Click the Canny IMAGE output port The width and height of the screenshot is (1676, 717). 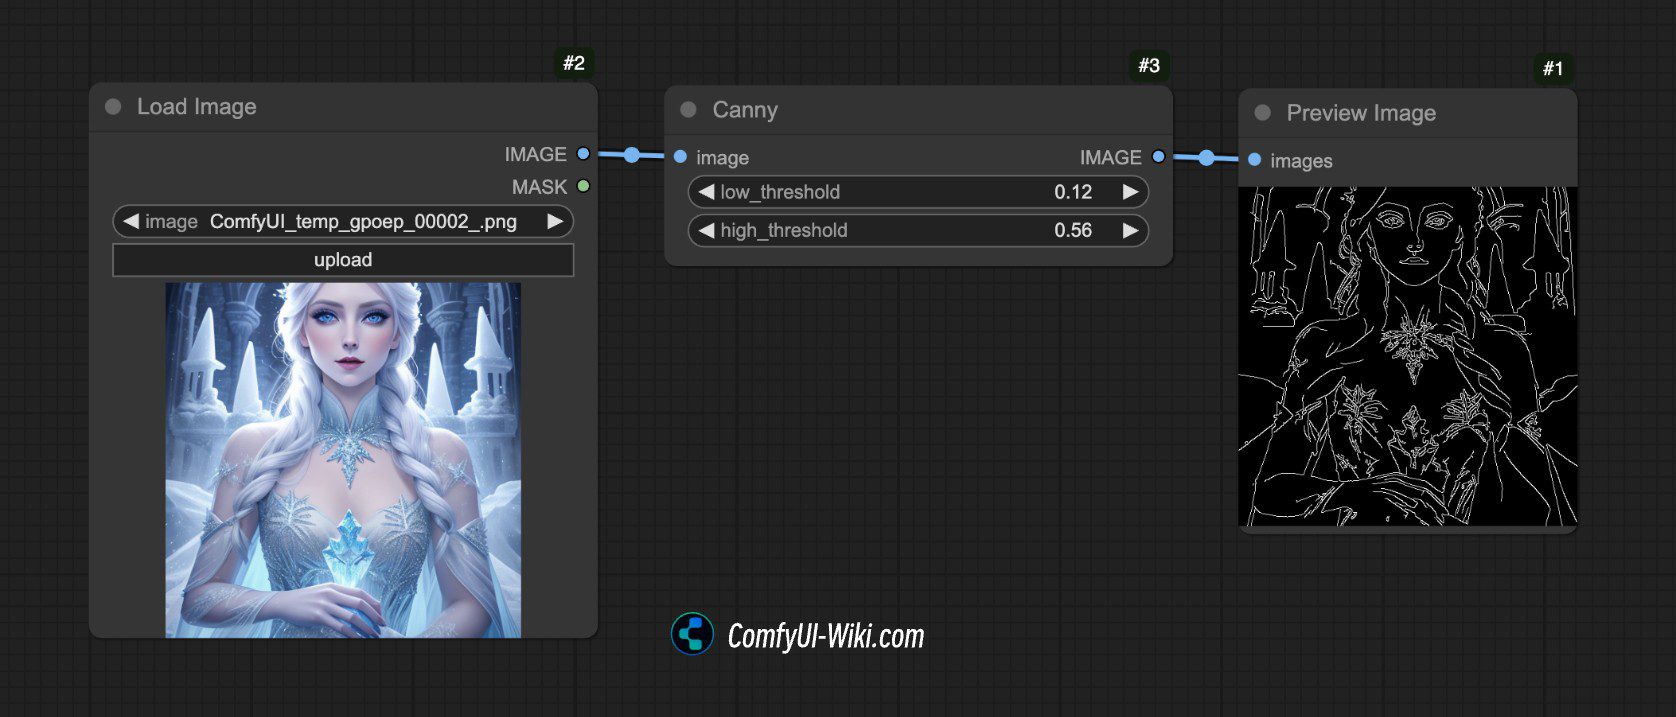click(1158, 157)
